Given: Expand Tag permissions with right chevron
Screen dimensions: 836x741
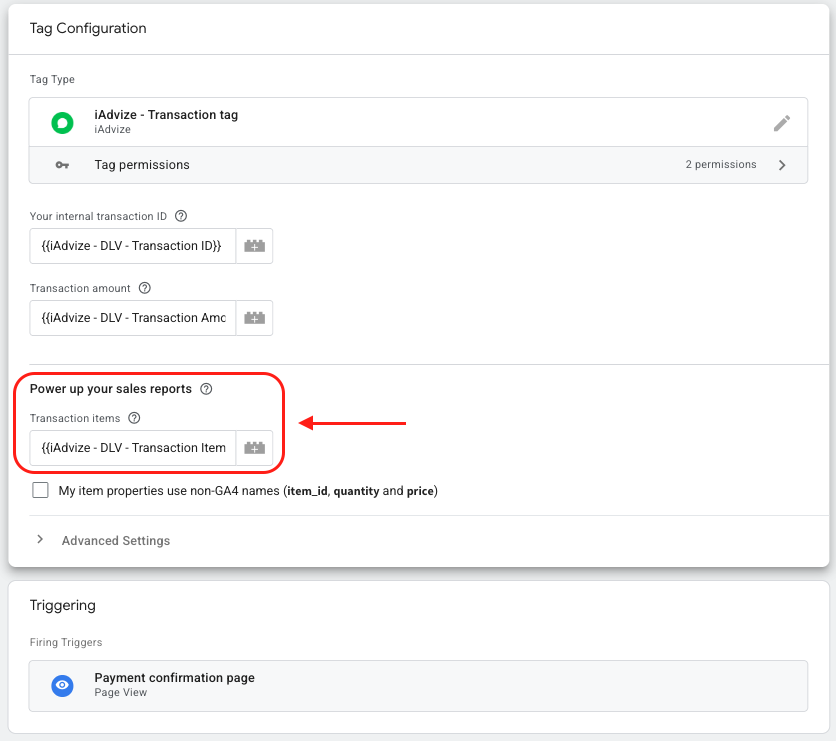Looking at the screenshot, I should (782, 165).
